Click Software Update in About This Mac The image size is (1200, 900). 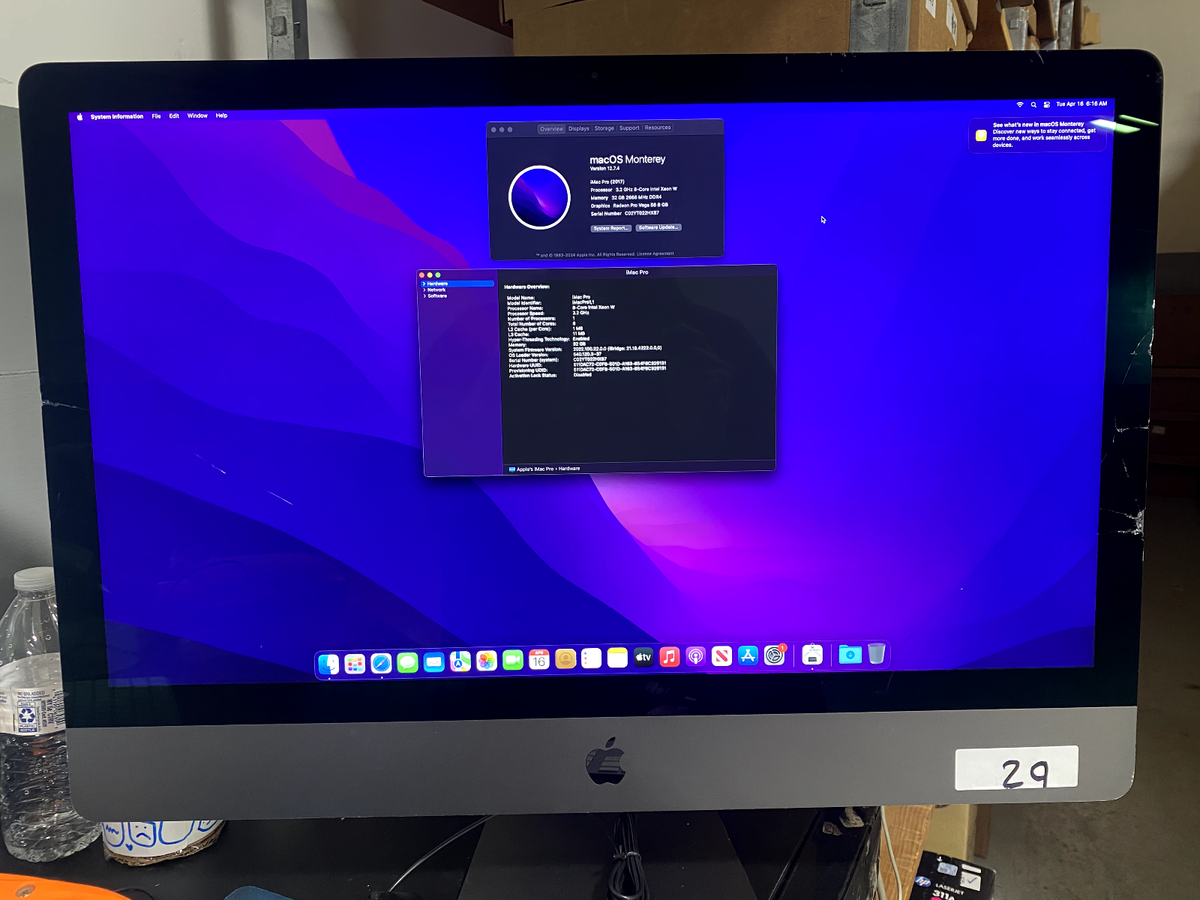click(658, 228)
